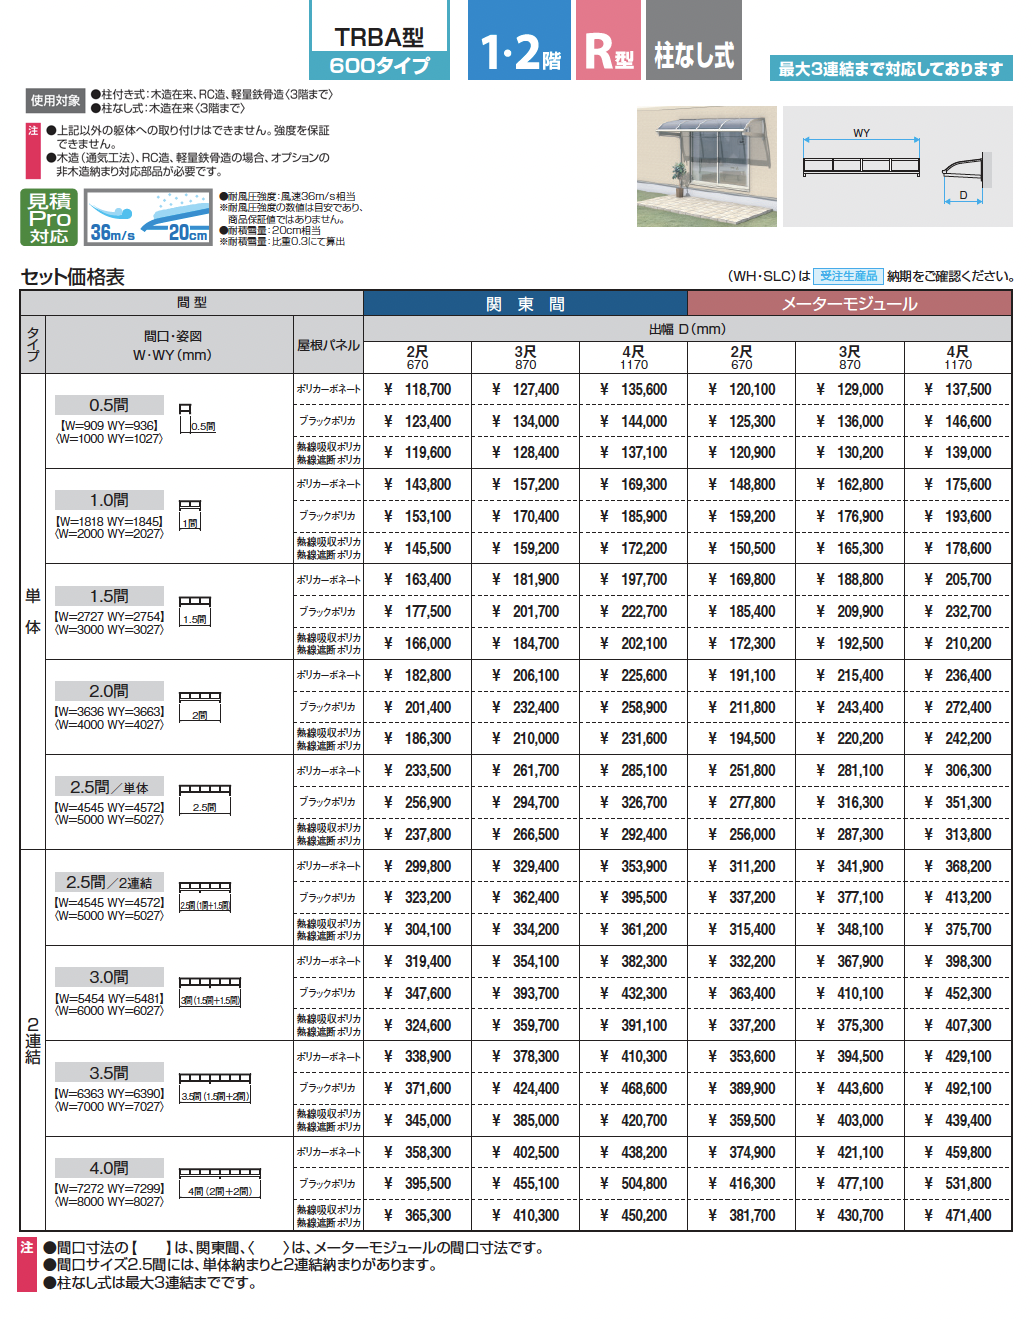The width and height of the screenshot is (1032, 1320).
Task: Click the blue 1・2階 badge
Action: [519, 40]
